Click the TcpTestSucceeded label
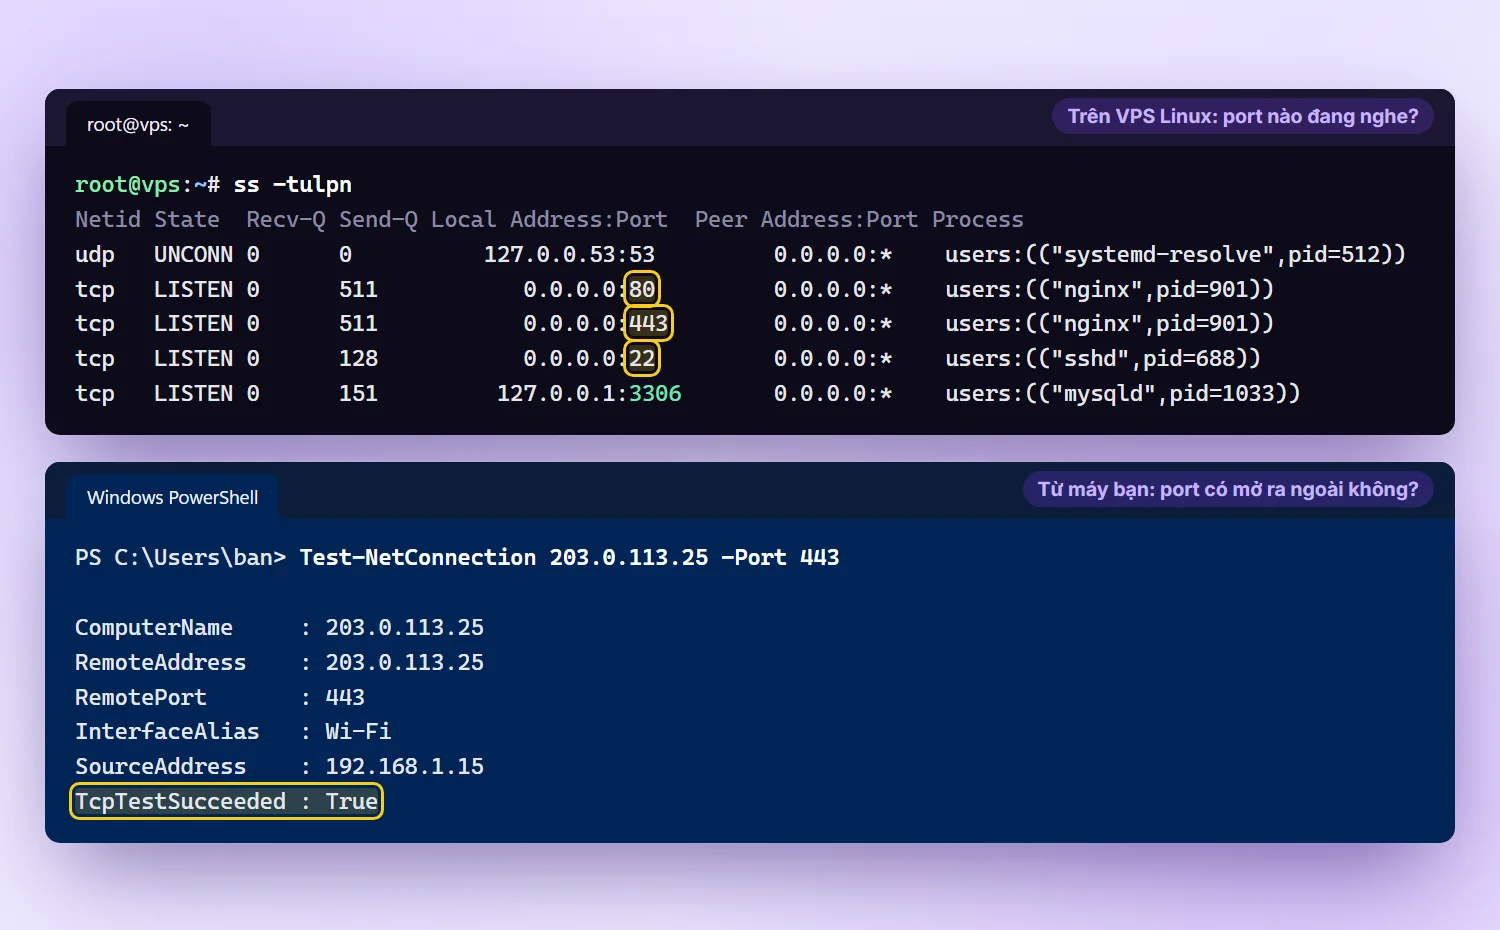This screenshot has height=930, width=1500. [x=180, y=801]
